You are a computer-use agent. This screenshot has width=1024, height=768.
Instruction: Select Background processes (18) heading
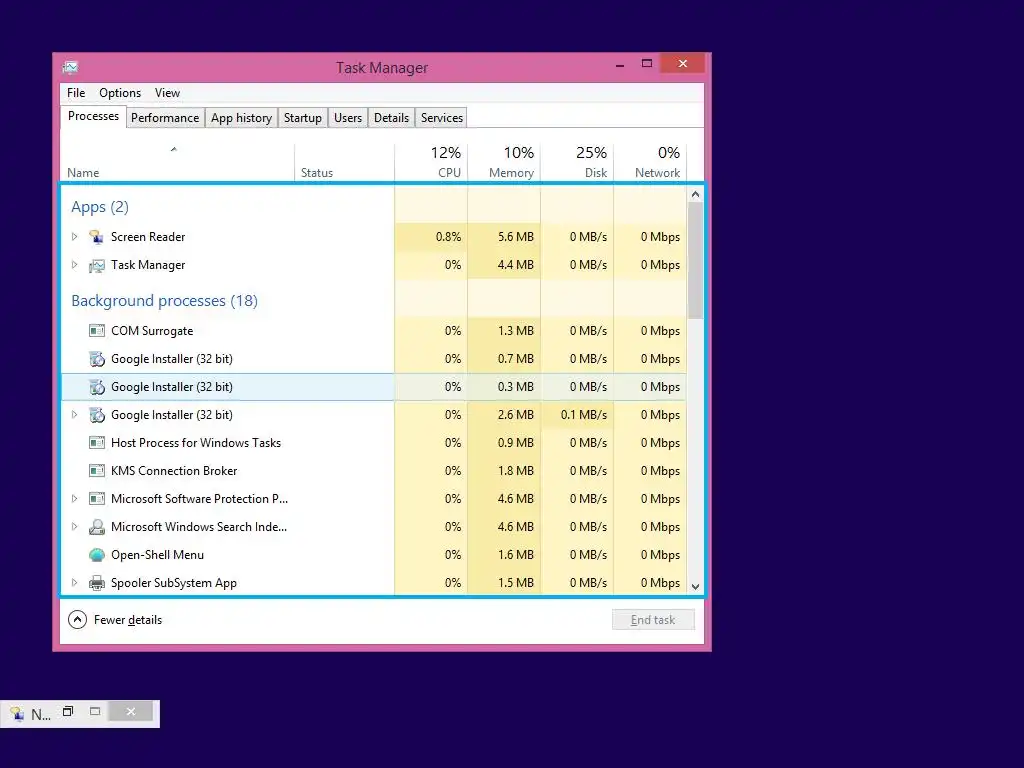(165, 300)
